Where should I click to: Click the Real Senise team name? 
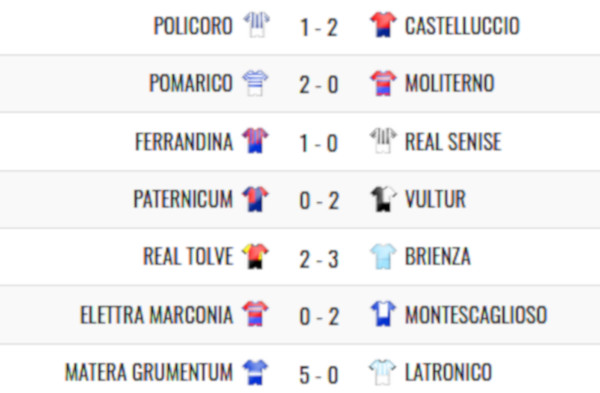click(x=453, y=142)
